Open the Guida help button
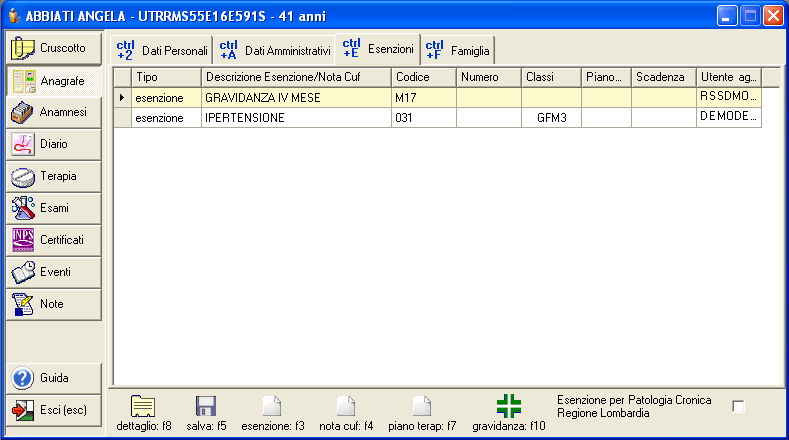789x440 pixels. (x=54, y=379)
